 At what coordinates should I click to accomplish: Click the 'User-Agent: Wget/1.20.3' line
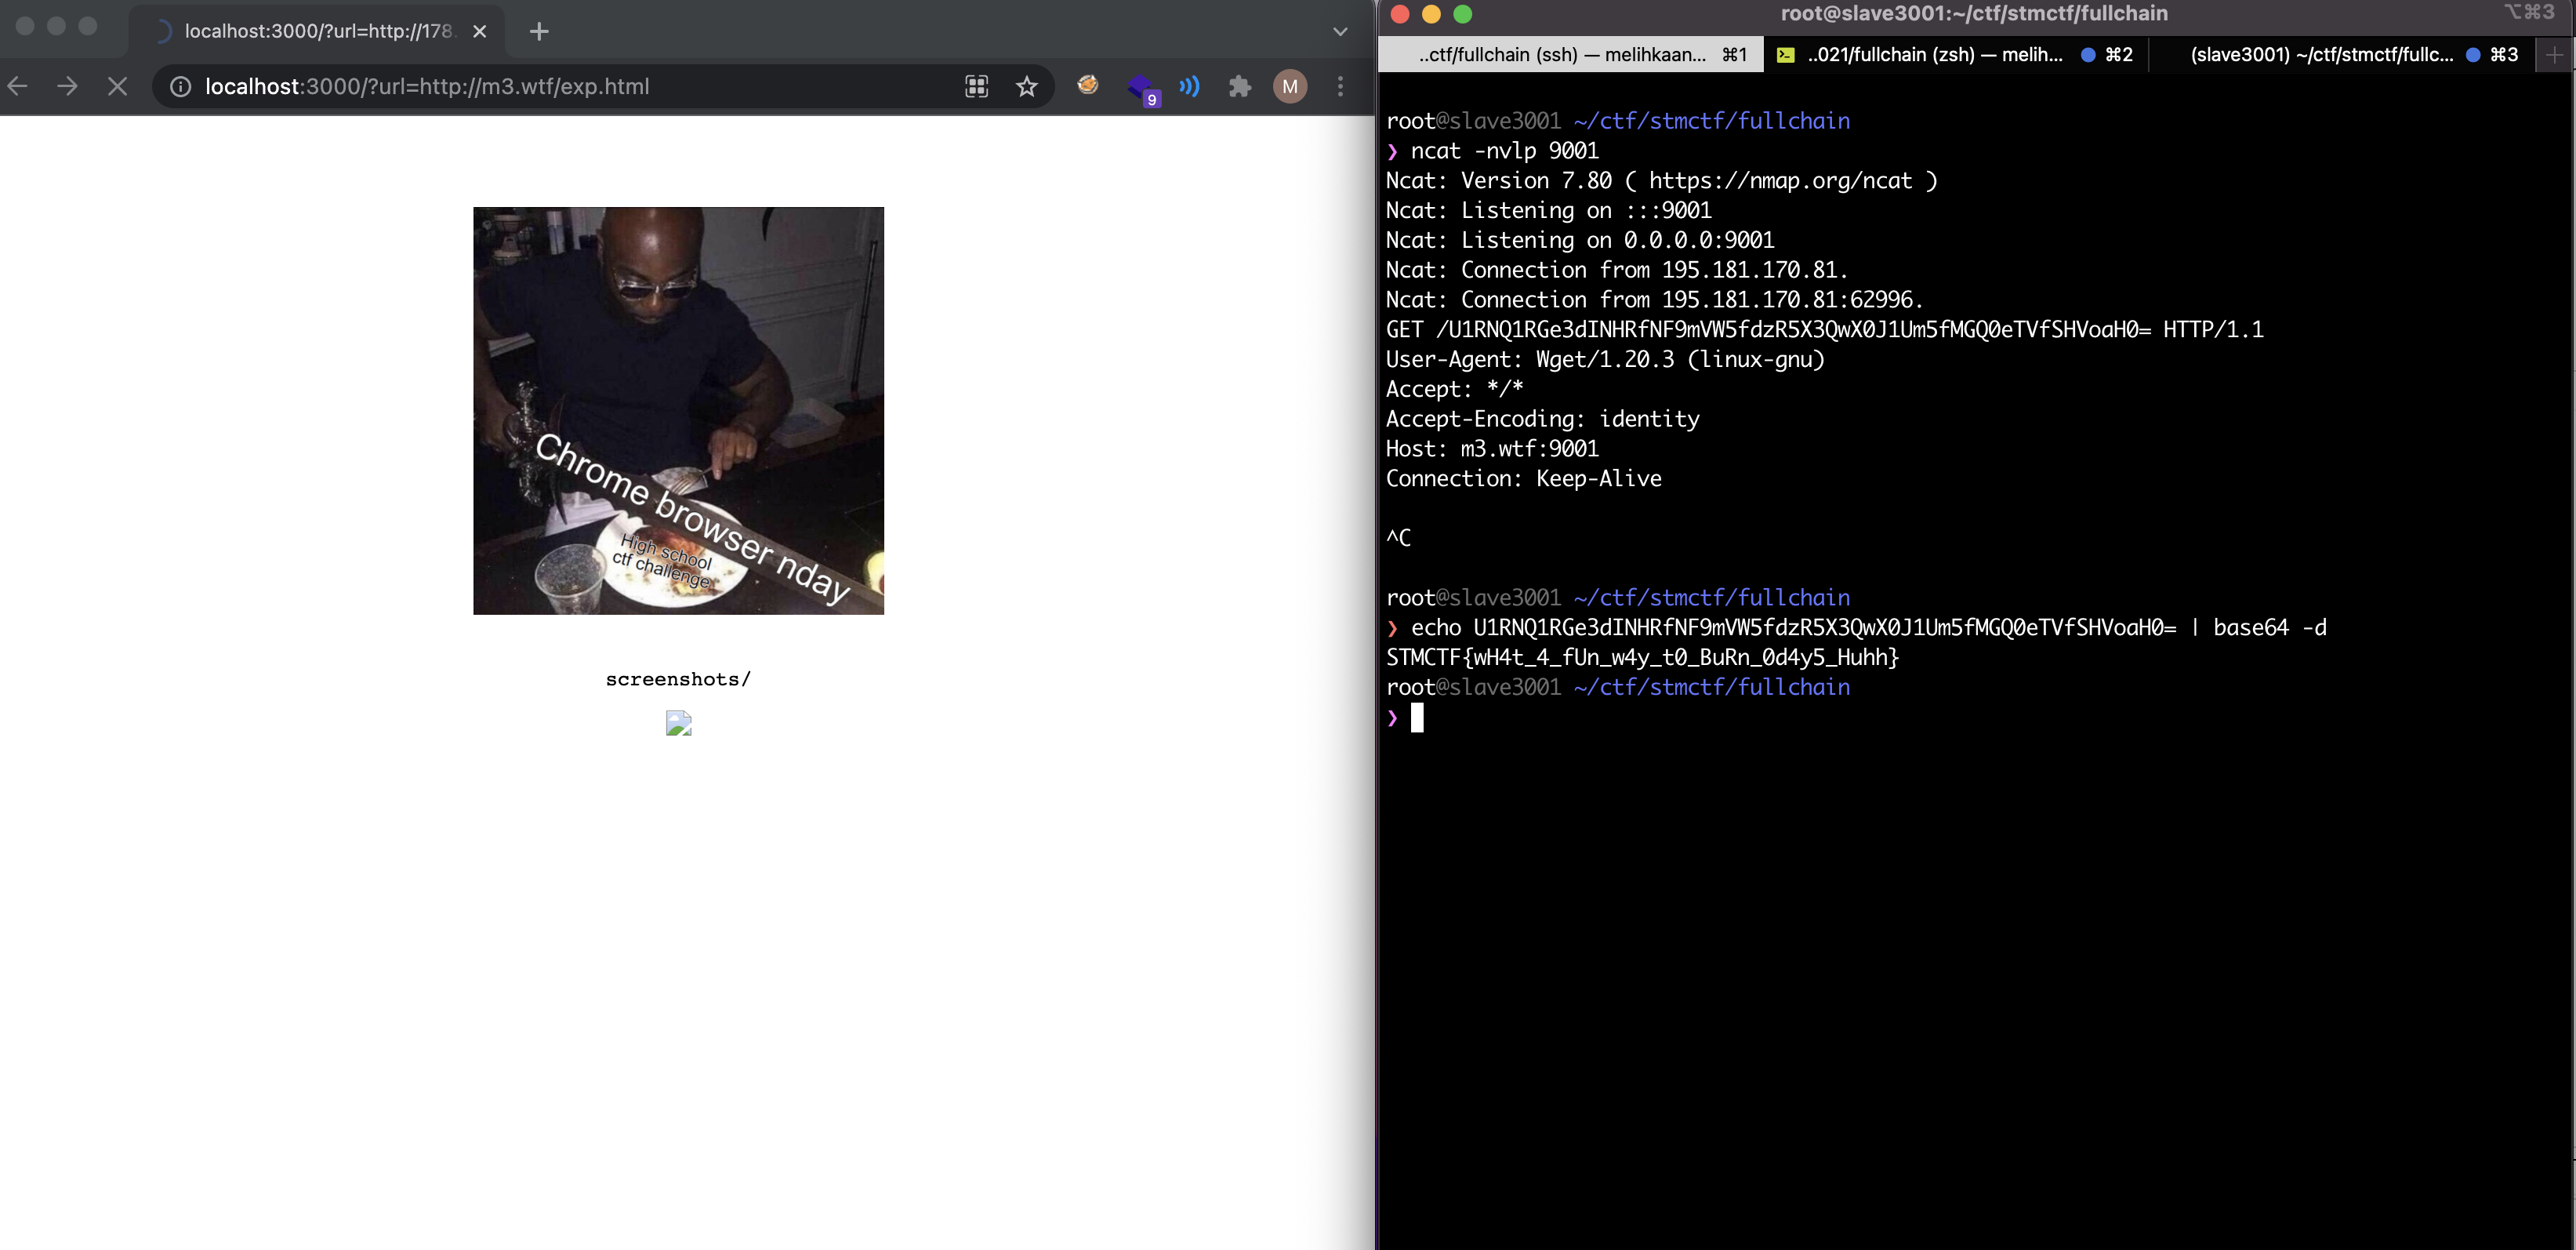1605,360
